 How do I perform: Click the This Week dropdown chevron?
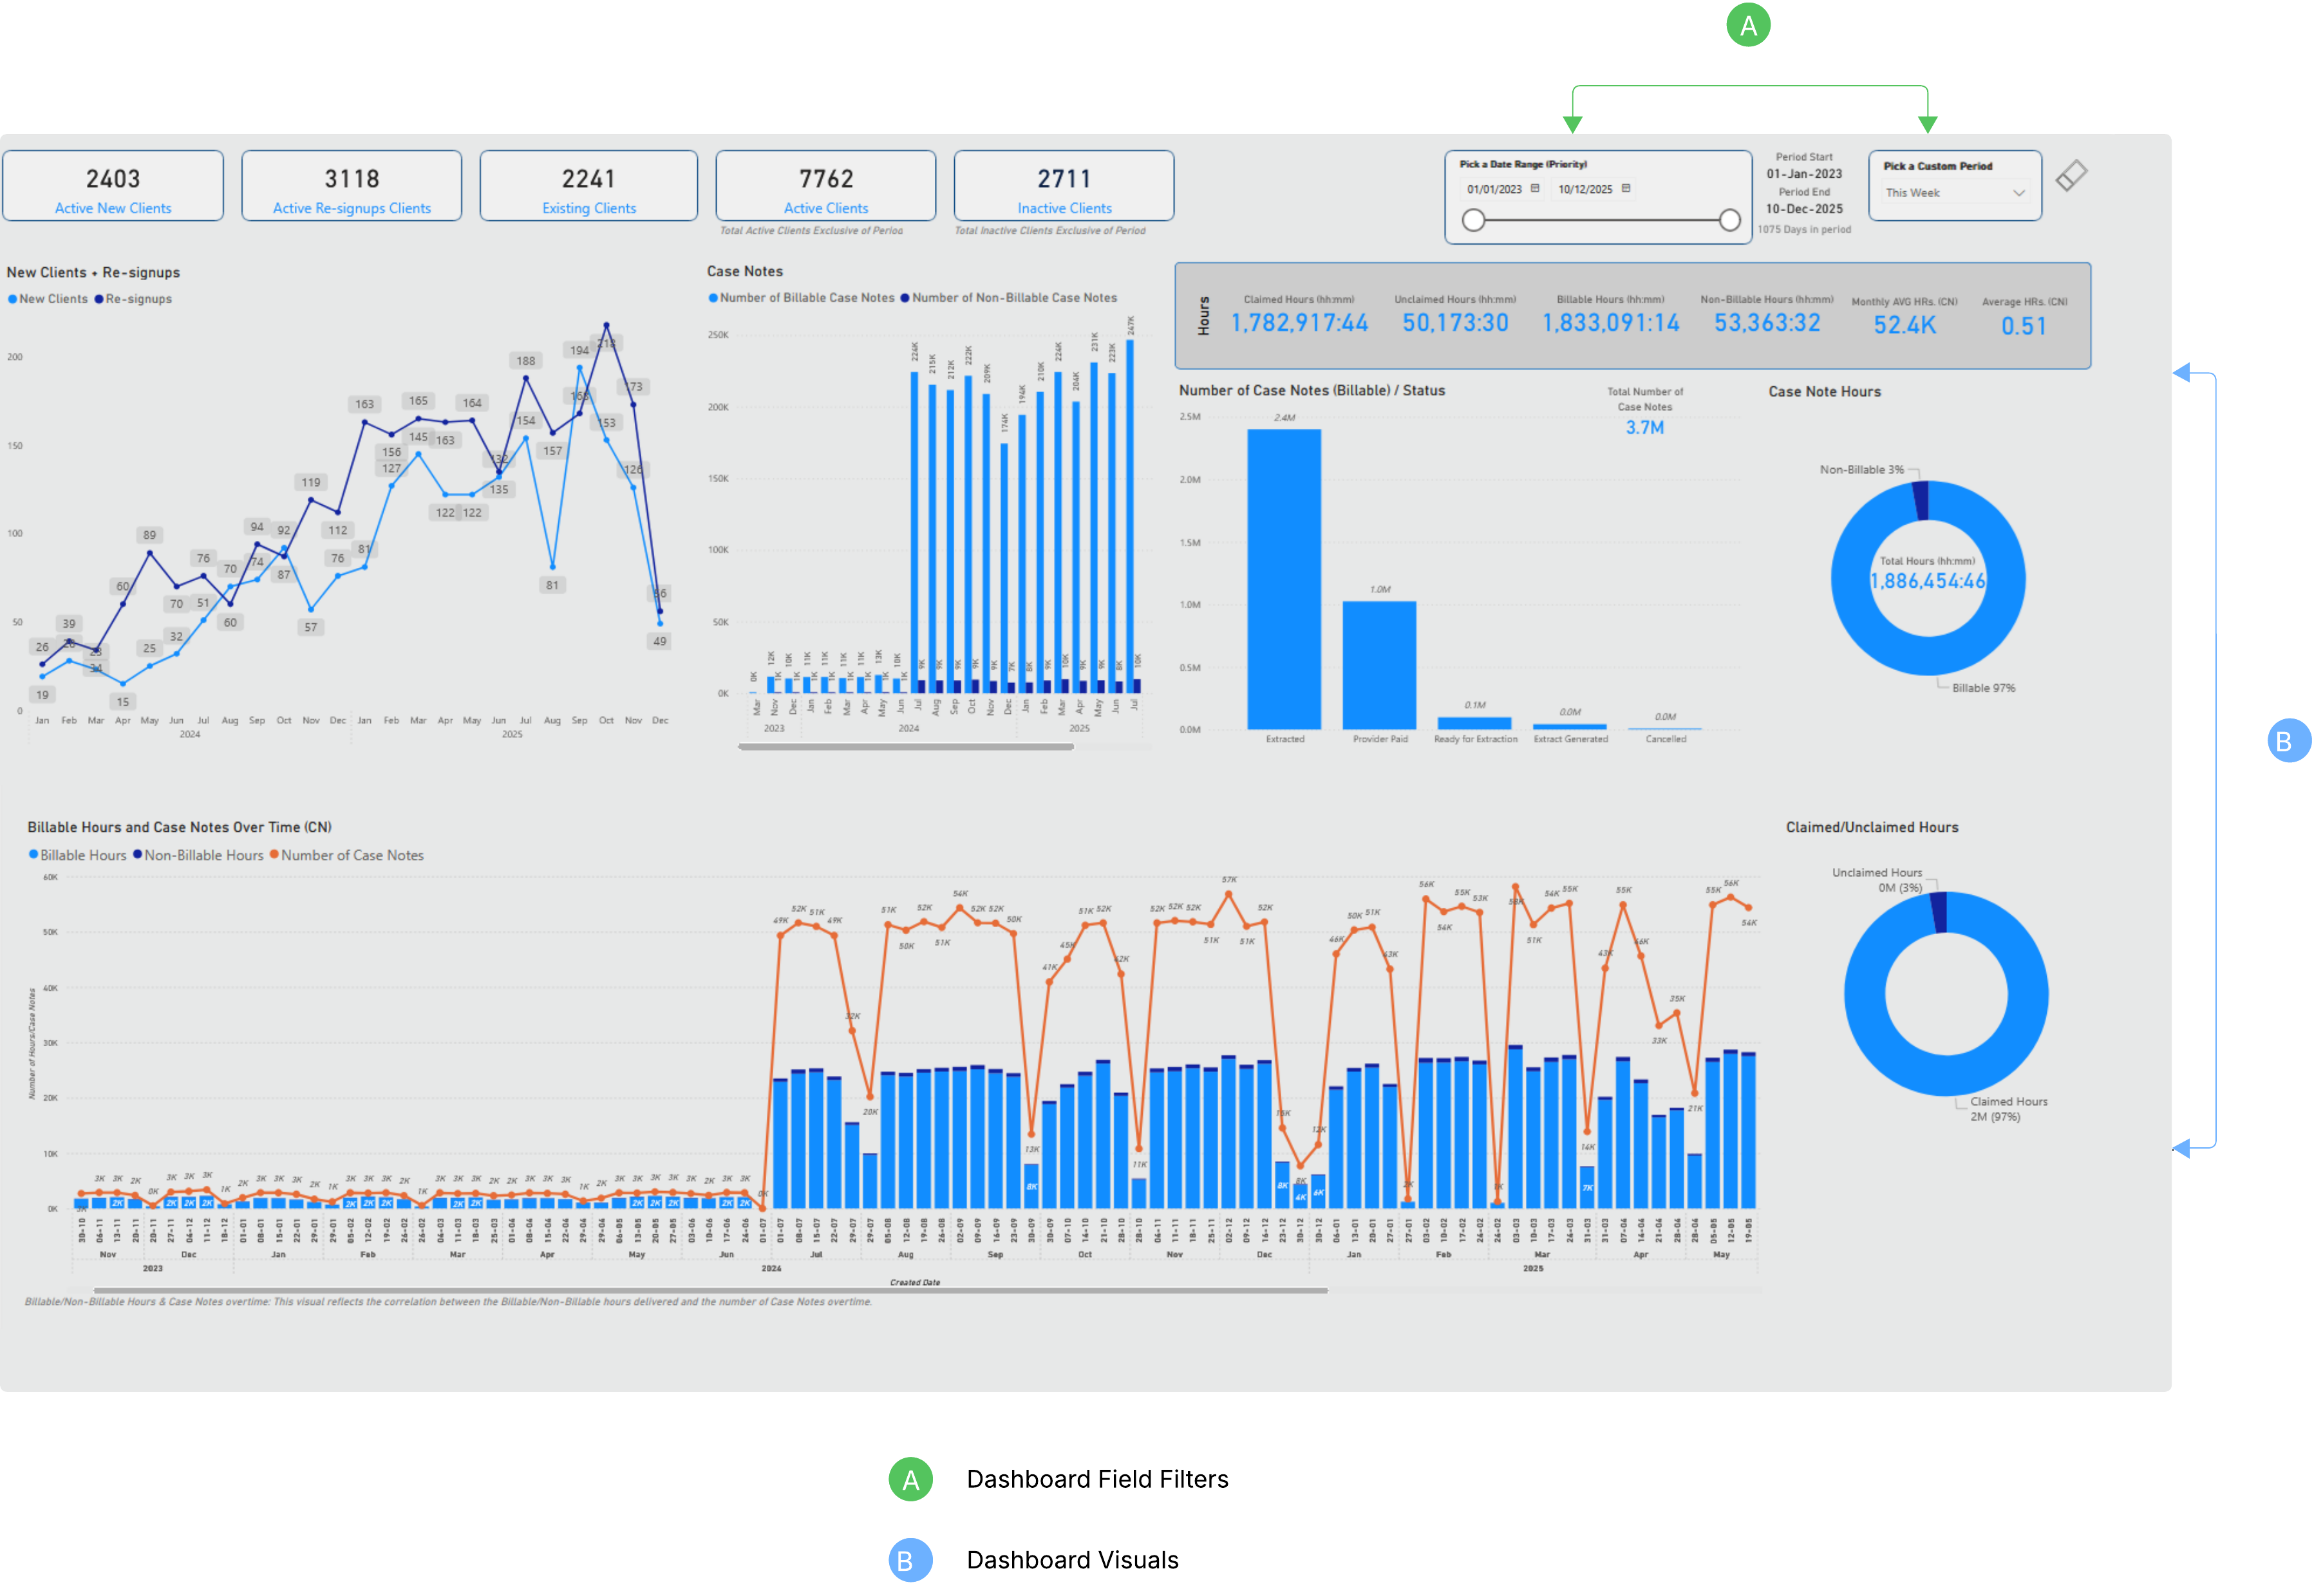pyautogui.click(x=2018, y=192)
